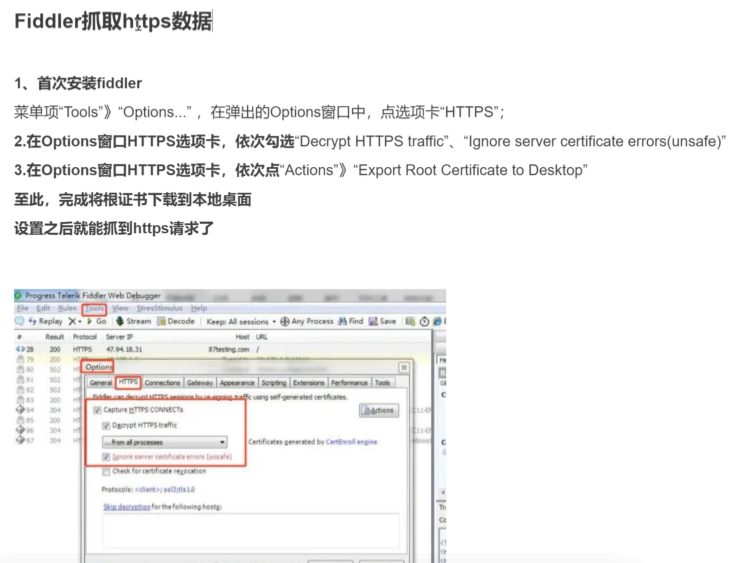
Task: Open the File menu in Fiddler
Action: coord(23,308)
